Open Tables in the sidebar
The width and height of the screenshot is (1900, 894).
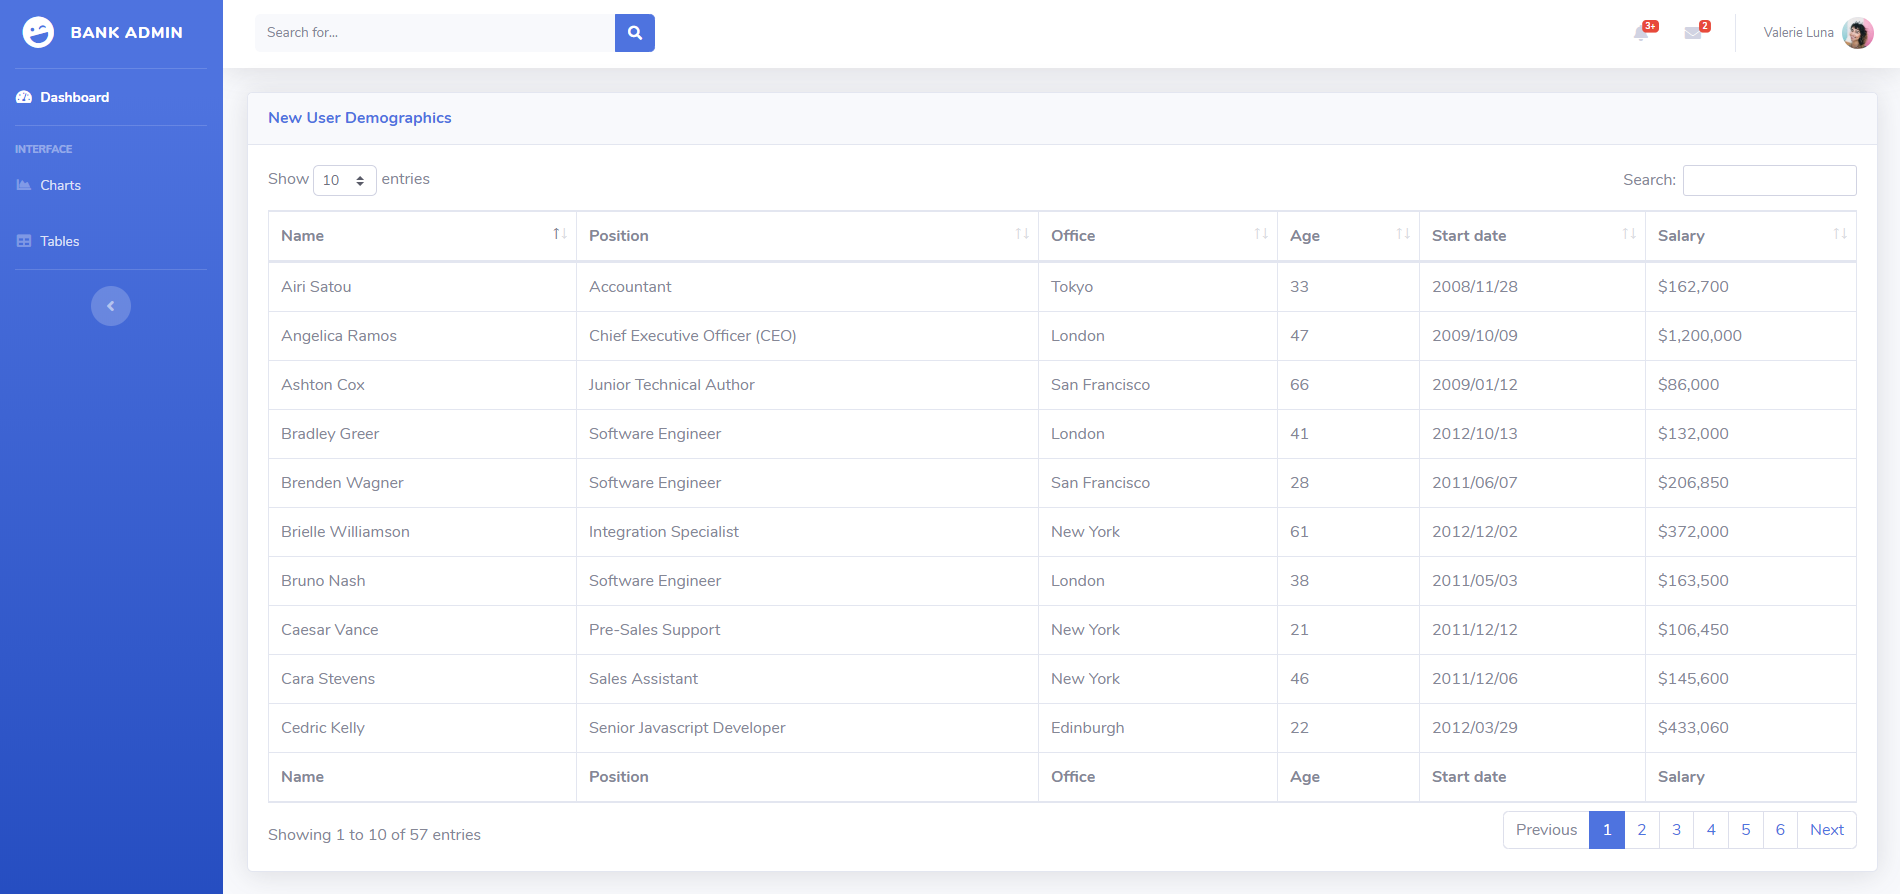click(x=59, y=241)
